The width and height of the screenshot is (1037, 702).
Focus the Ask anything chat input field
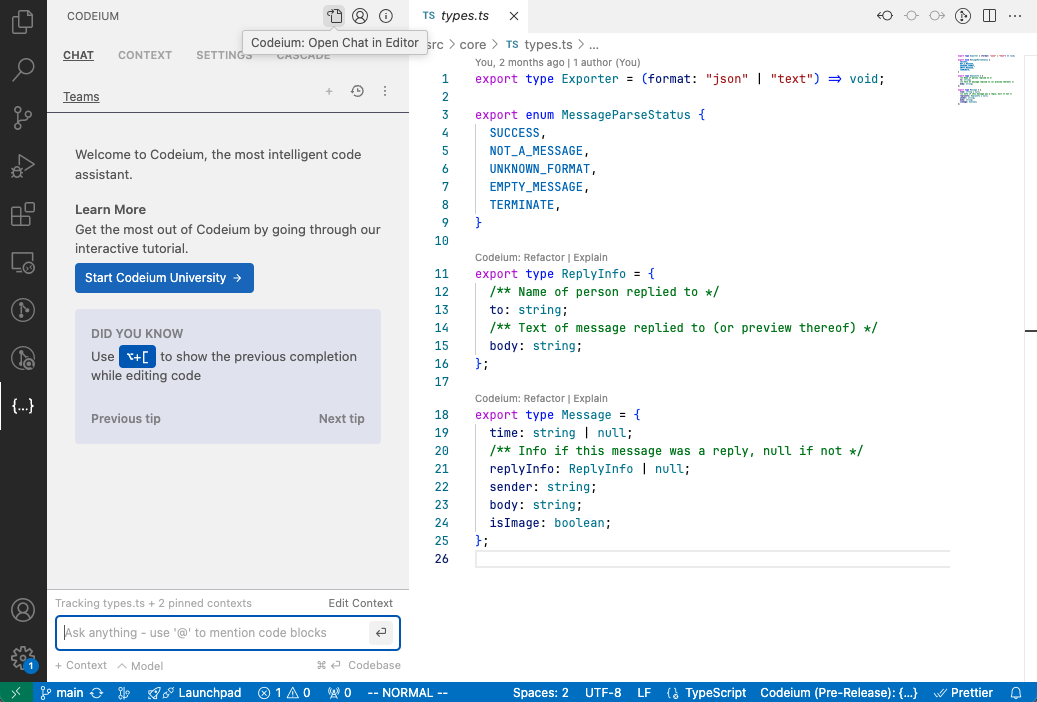click(x=214, y=632)
